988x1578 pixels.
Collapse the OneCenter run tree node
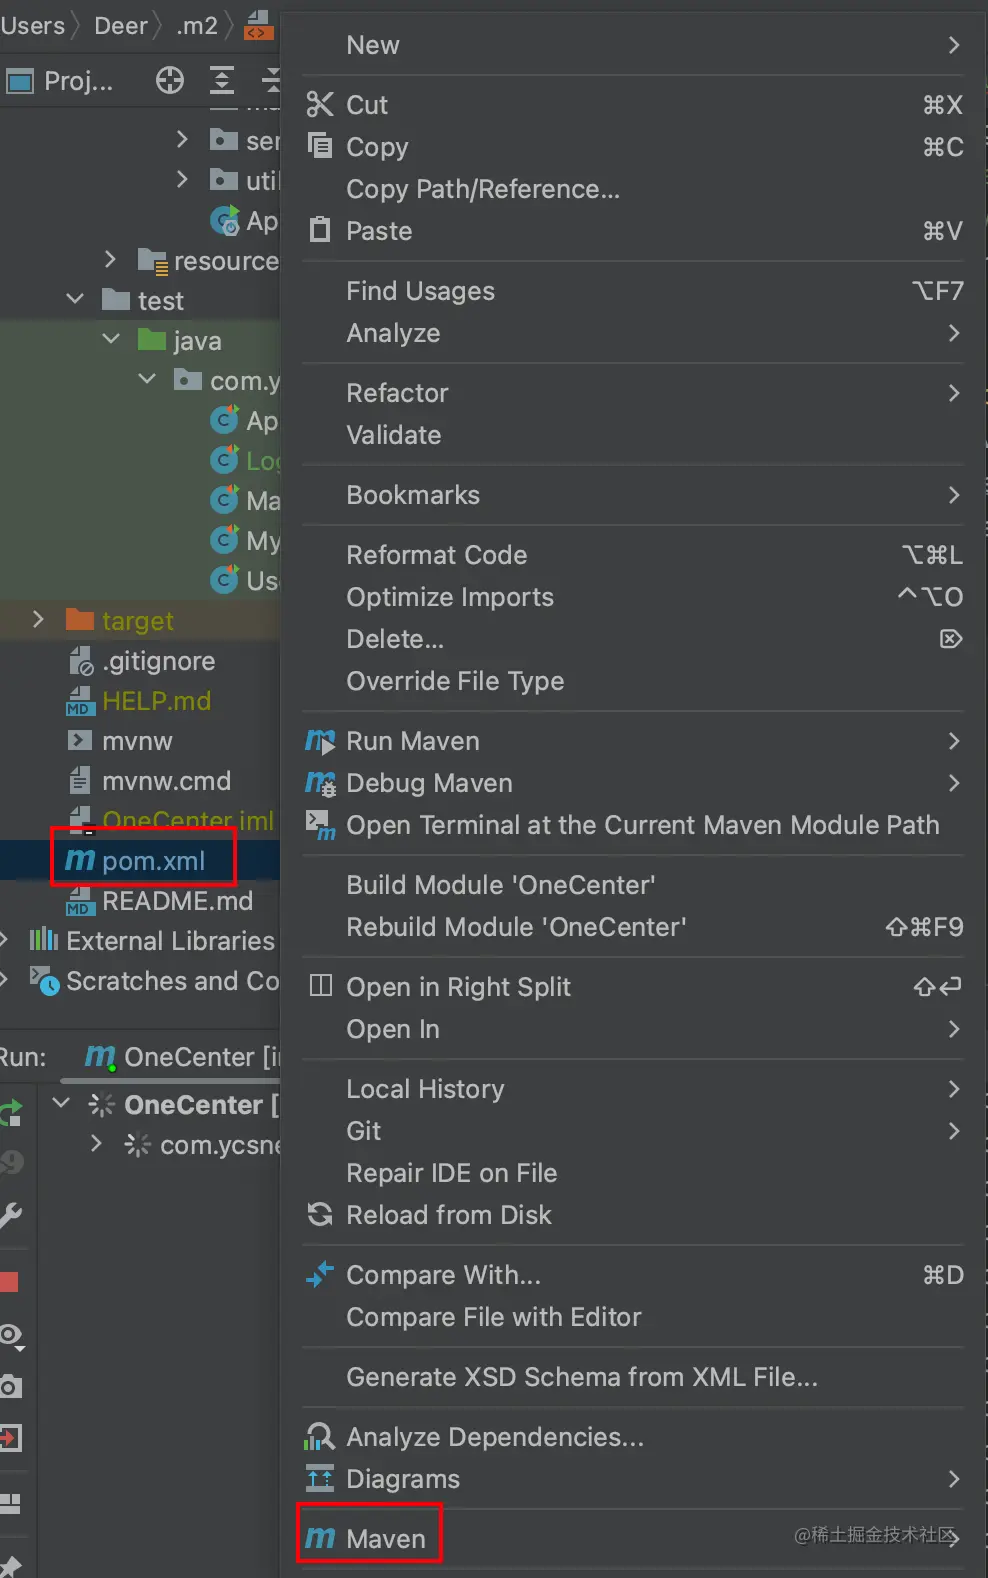[61, 1103]
